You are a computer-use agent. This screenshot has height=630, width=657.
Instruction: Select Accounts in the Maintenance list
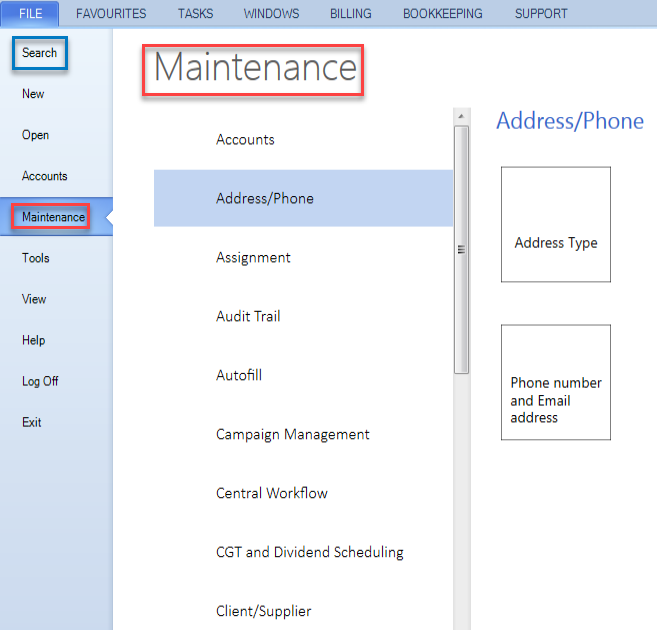coord(303,139)
